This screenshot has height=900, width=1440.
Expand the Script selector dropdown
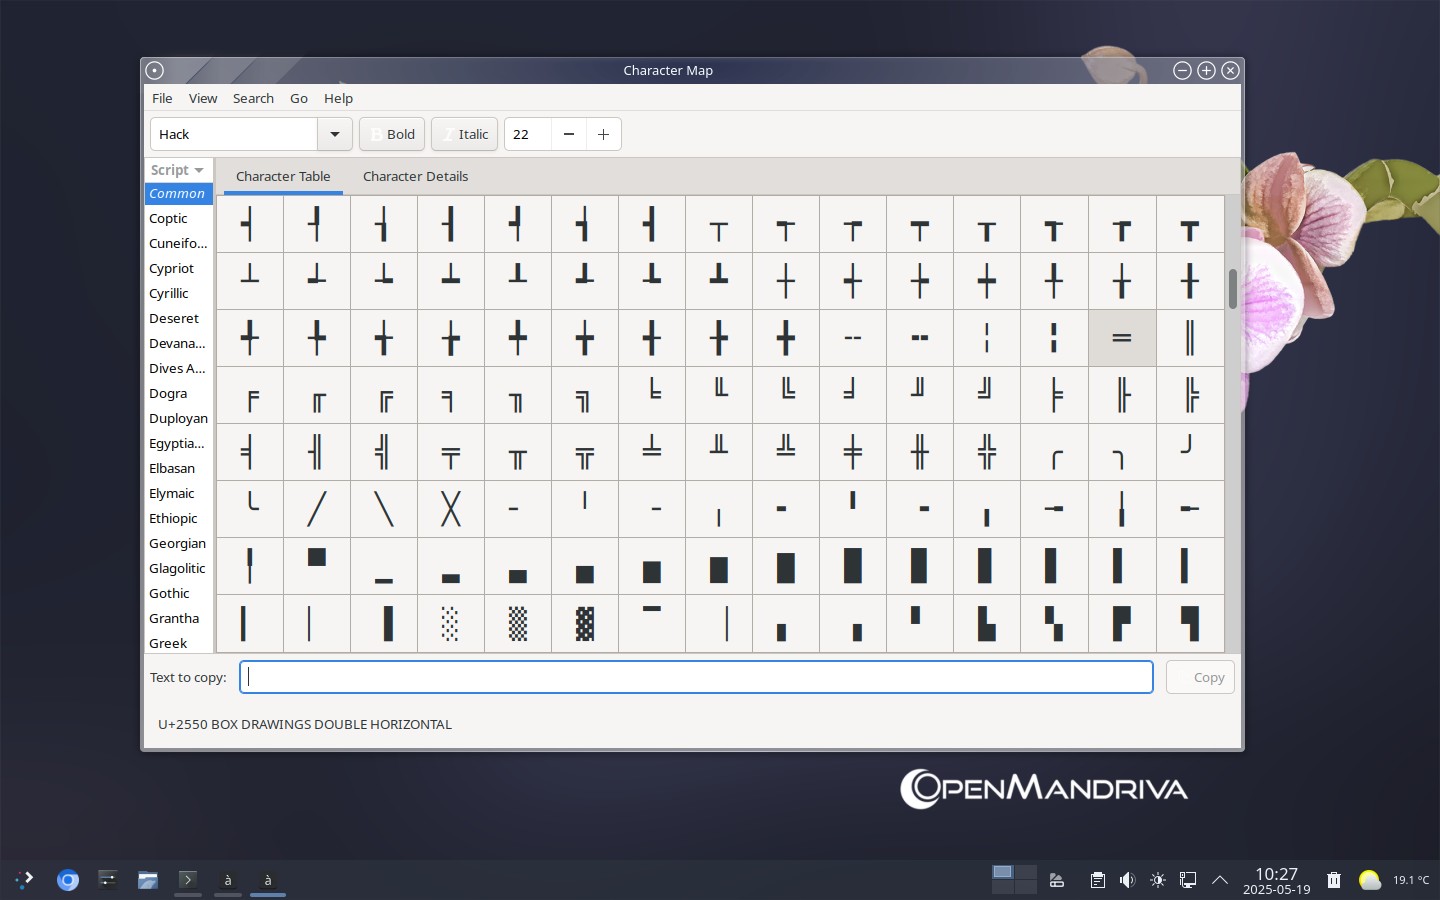(178, 170)
